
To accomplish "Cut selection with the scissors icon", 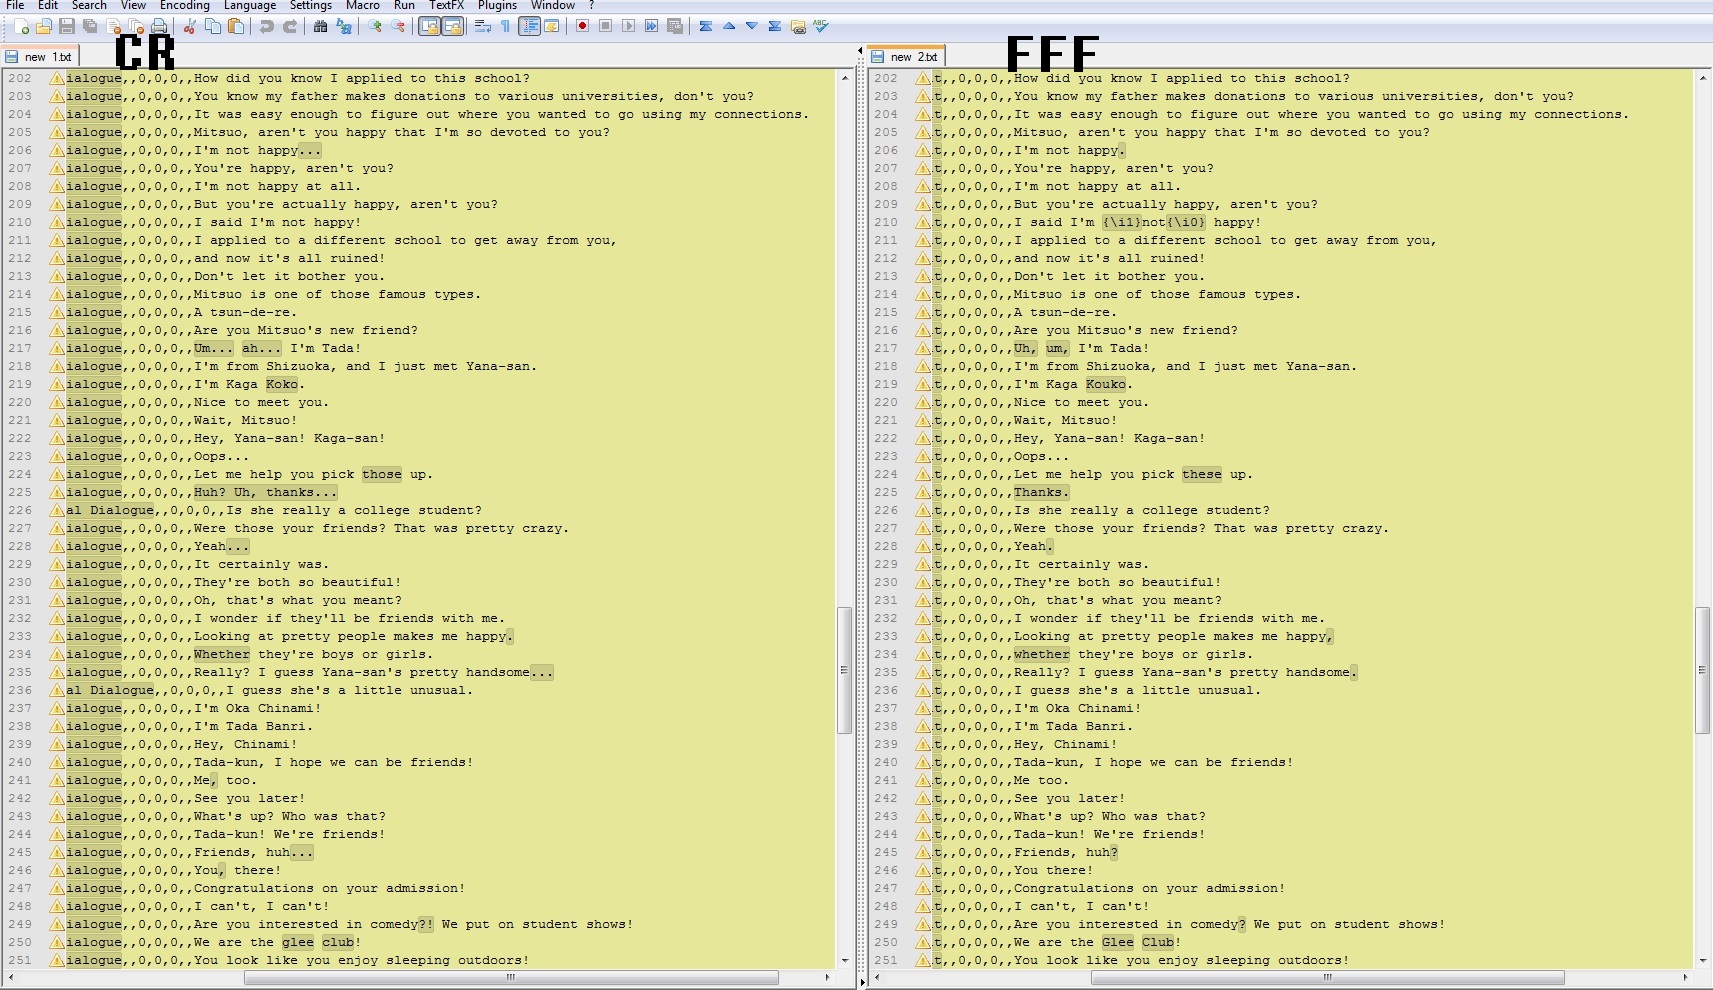I will tap(189, 26).
